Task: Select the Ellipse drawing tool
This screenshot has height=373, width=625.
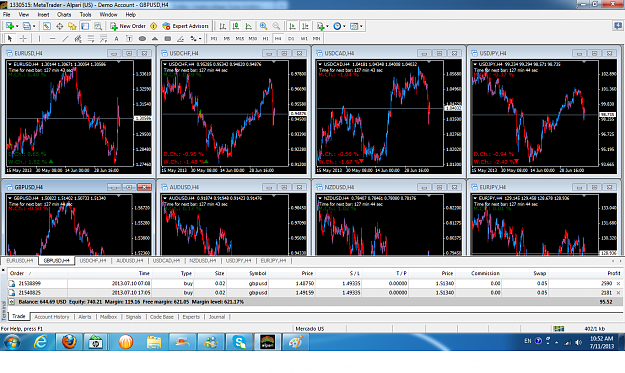Action: (x=142, y=39)
